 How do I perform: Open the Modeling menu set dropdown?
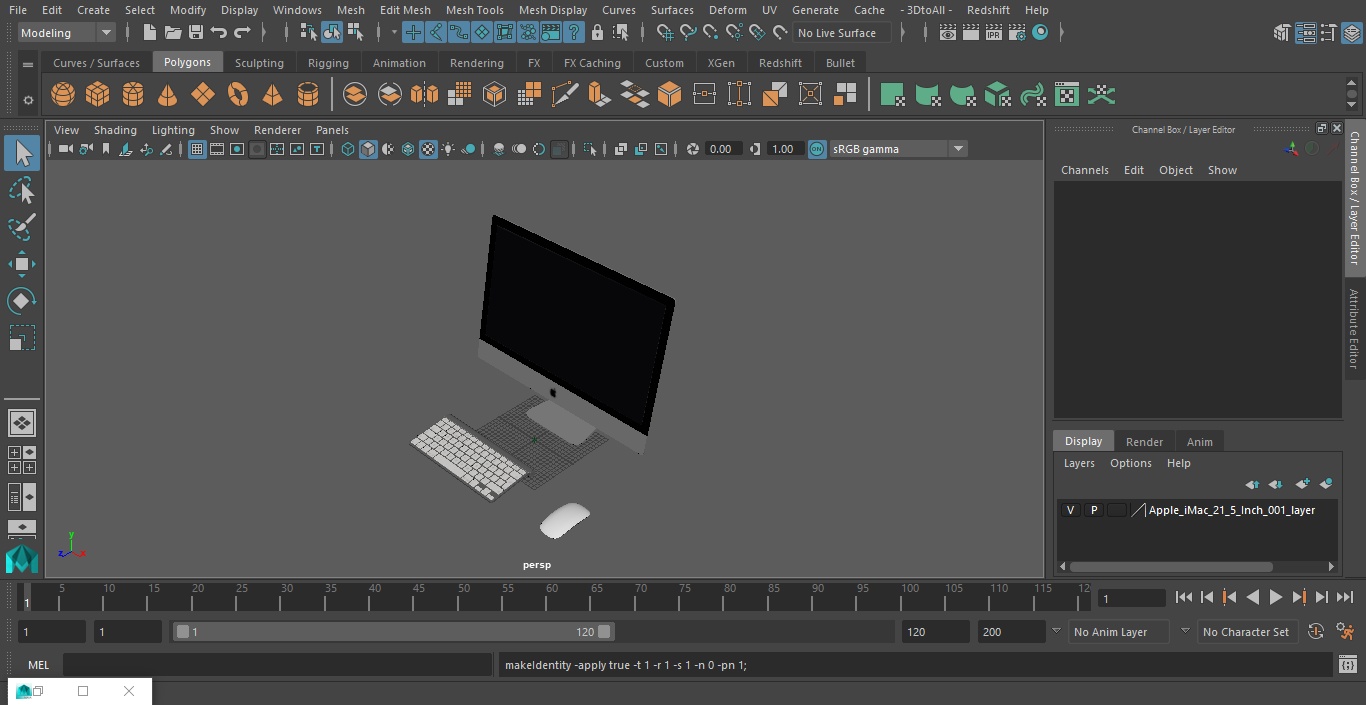67,33
